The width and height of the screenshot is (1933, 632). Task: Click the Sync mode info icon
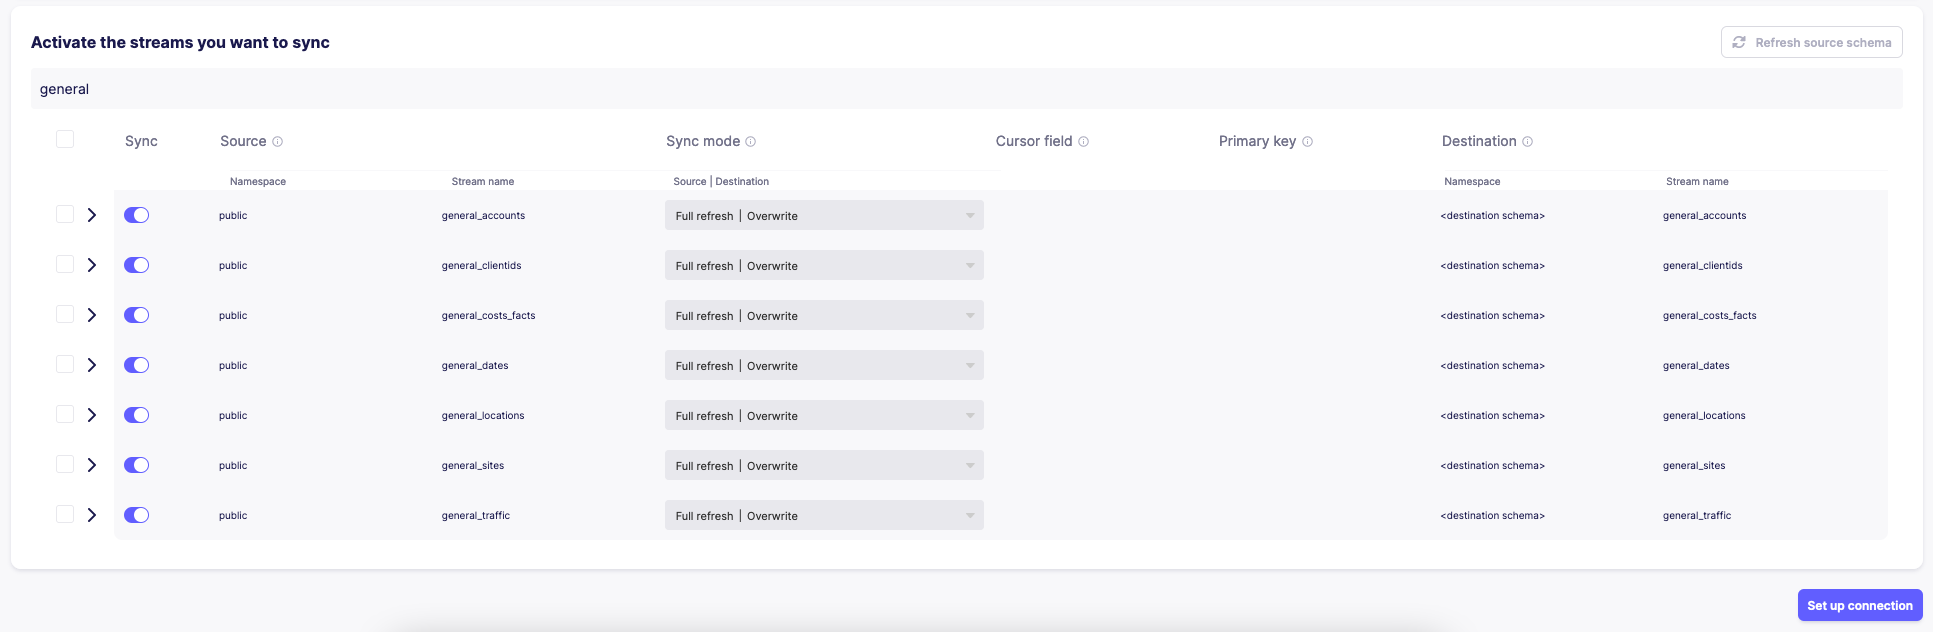point(751,142)
